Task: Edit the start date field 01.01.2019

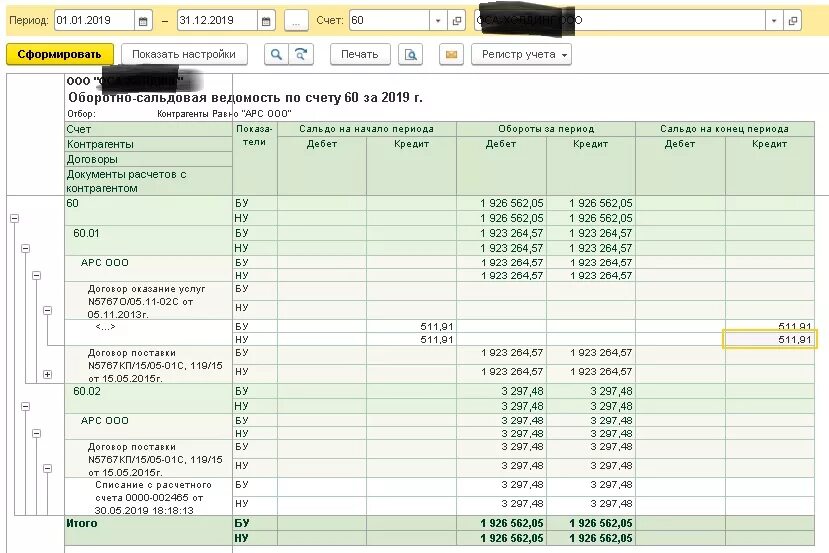Action: [95, 21]
